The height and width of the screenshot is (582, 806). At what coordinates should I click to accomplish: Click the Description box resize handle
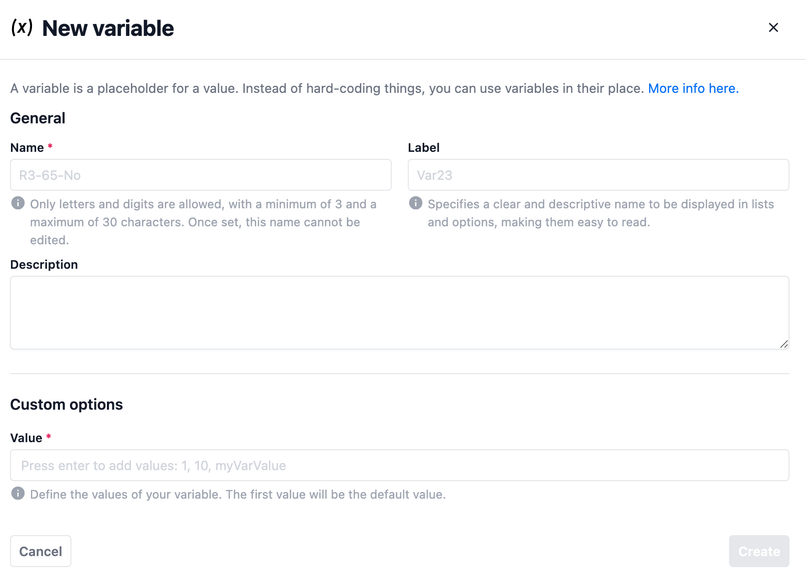[783, 343]
